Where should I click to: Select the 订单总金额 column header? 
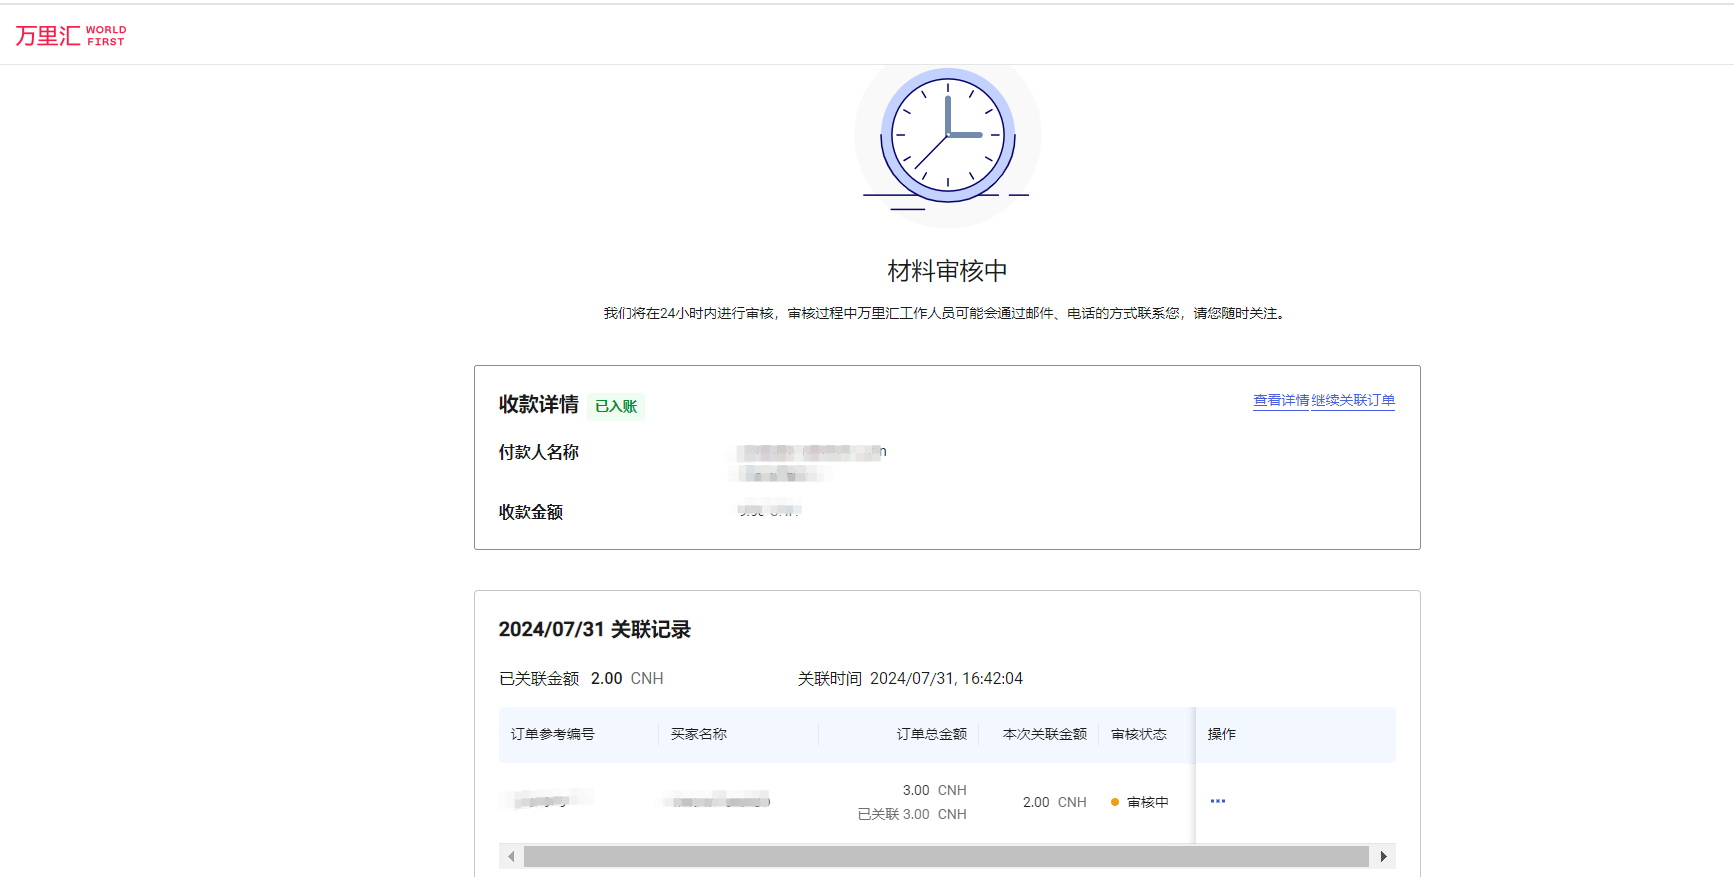tap(931, 734)
